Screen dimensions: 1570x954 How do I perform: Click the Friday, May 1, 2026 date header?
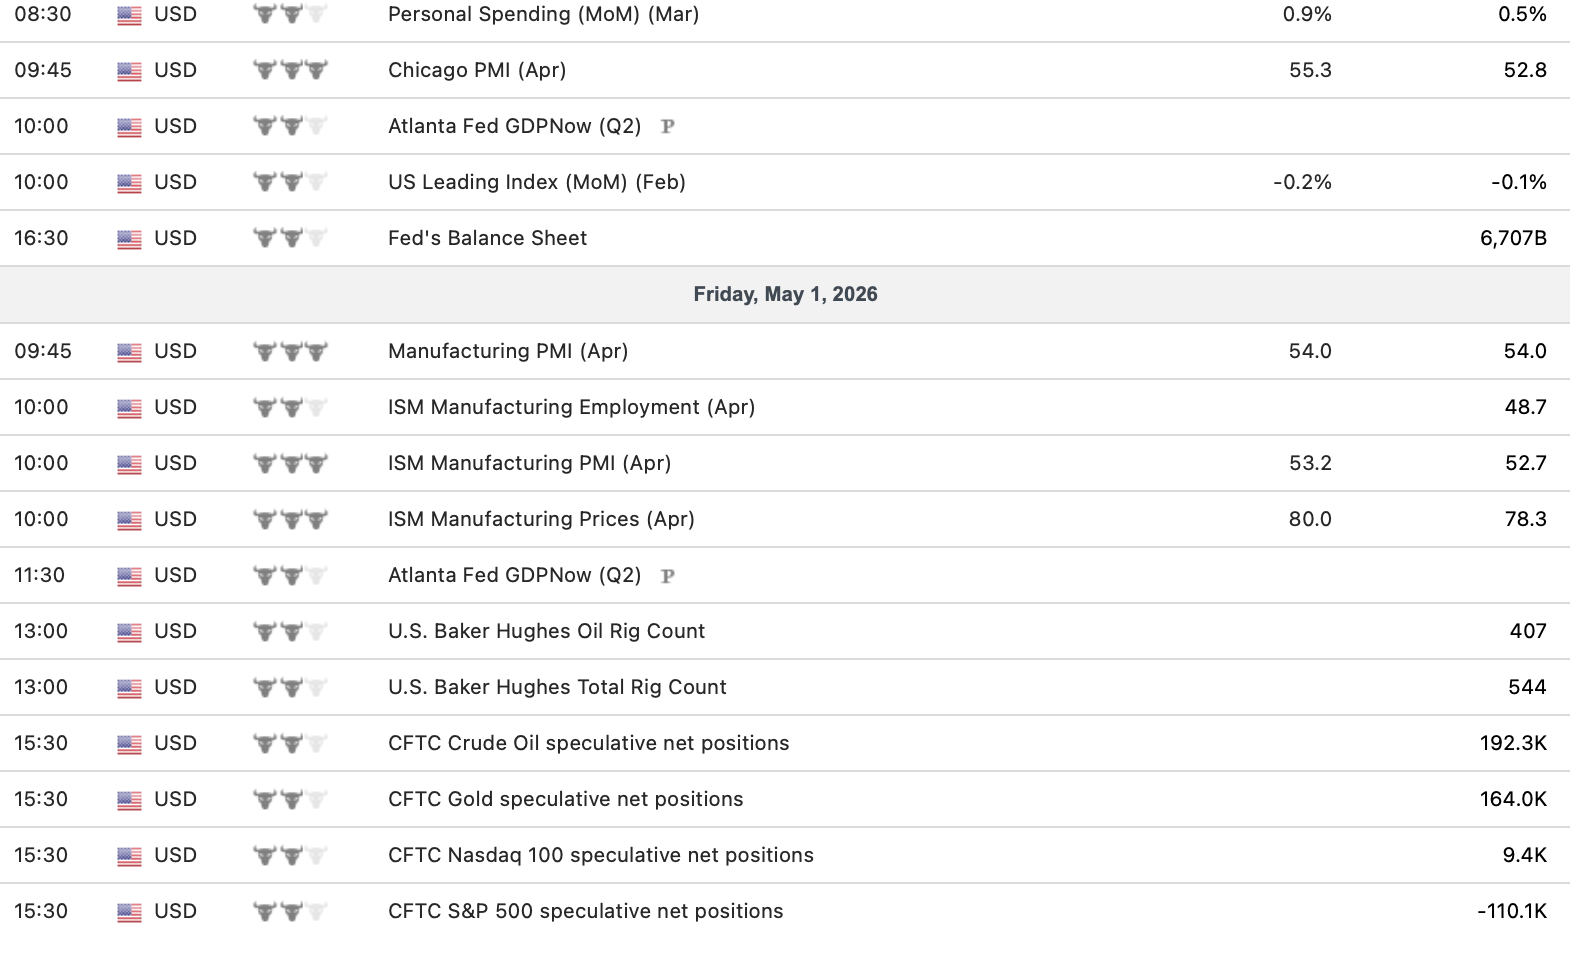pyautogui.click(x=785, y=294)
